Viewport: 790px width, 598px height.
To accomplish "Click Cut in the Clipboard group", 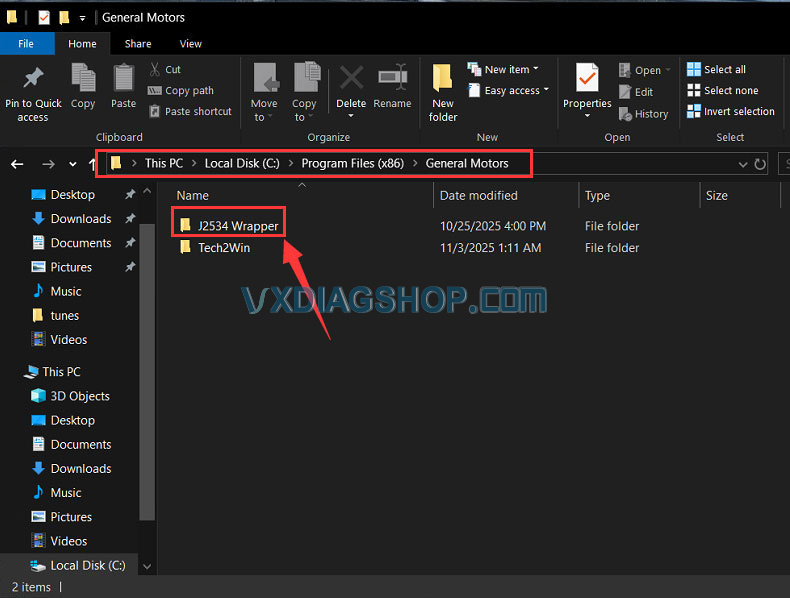I will 165,70.
